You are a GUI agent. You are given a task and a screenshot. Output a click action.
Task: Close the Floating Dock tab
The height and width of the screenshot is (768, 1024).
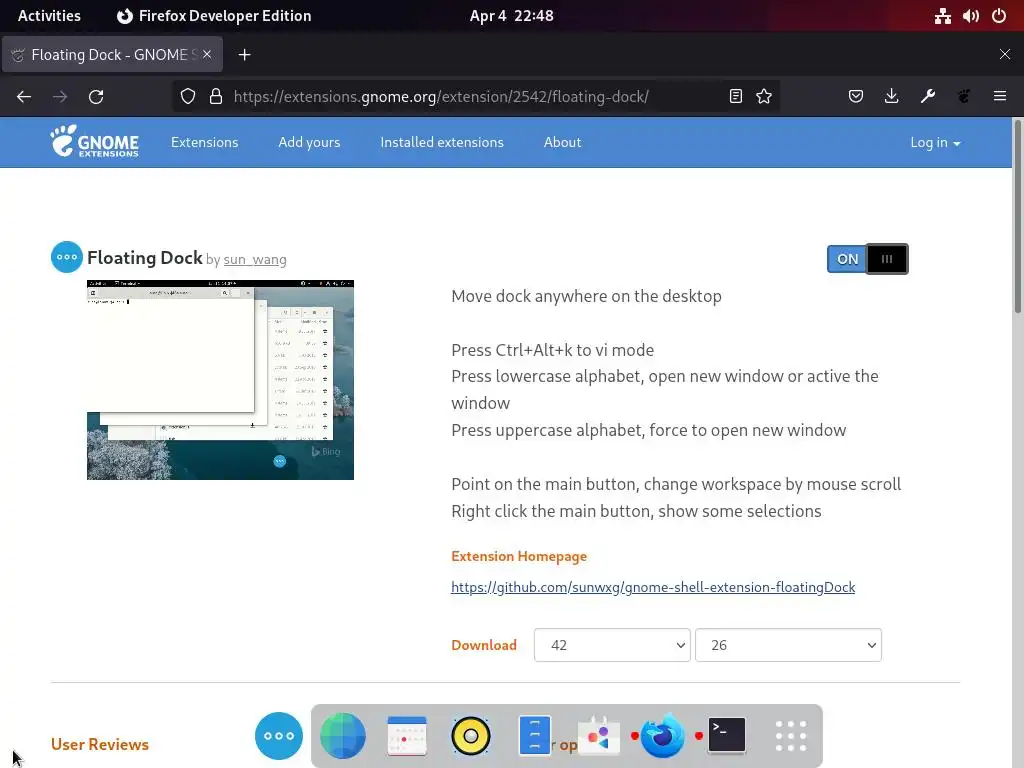(207, 55)
